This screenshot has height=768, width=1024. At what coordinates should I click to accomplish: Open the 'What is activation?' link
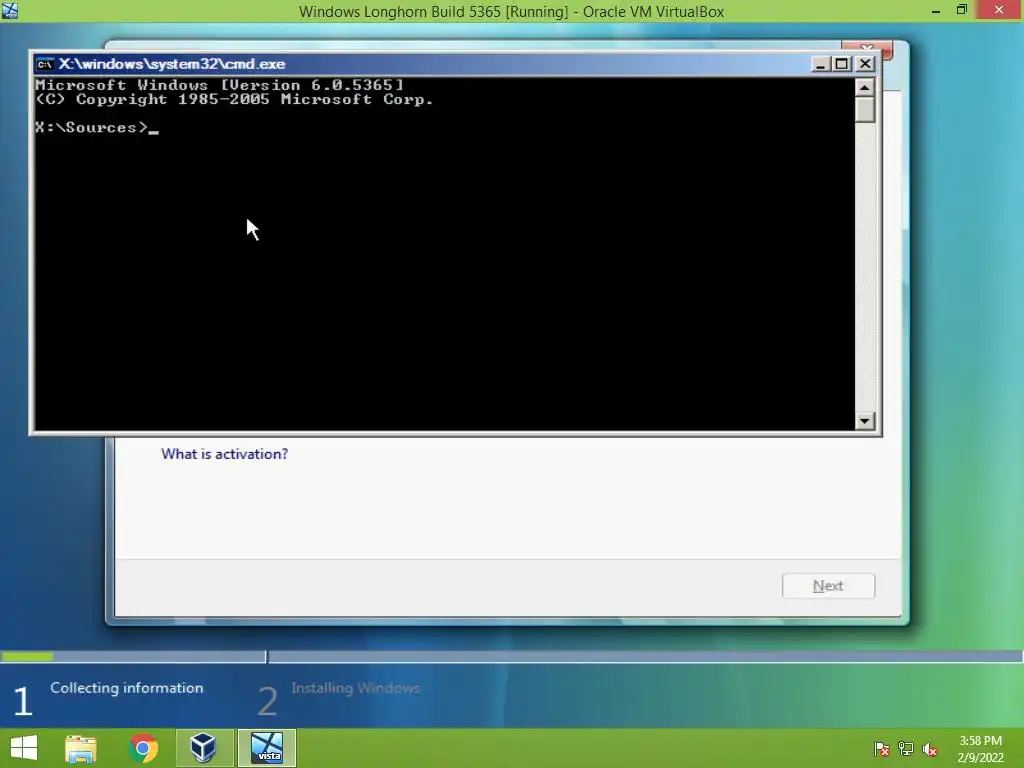(x=225, y=454)
